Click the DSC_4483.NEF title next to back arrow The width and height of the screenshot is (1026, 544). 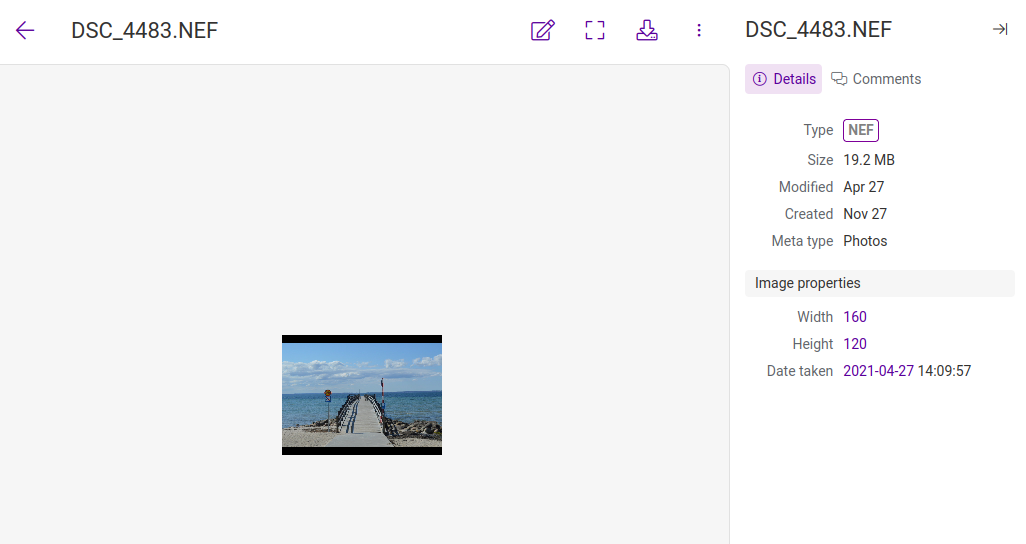coord(144,30)
